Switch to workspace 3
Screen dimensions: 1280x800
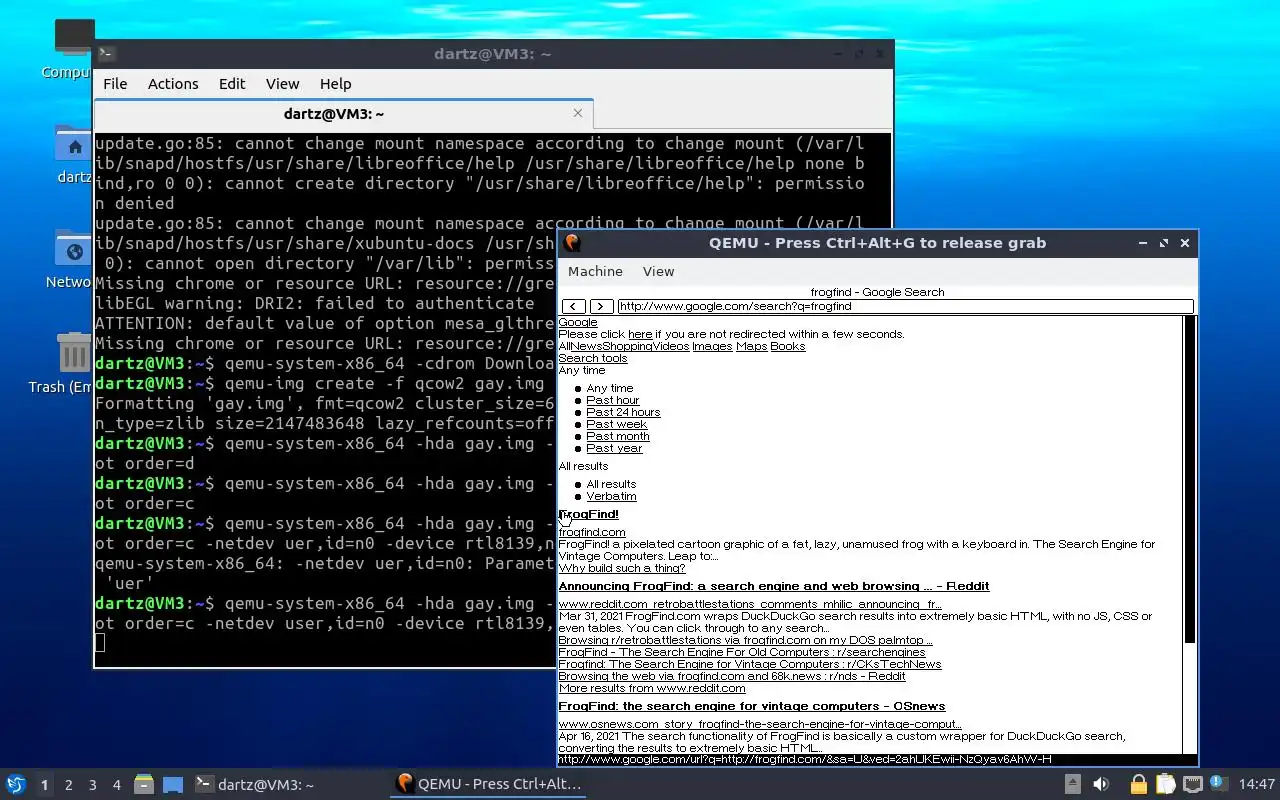tap(92, 785)
